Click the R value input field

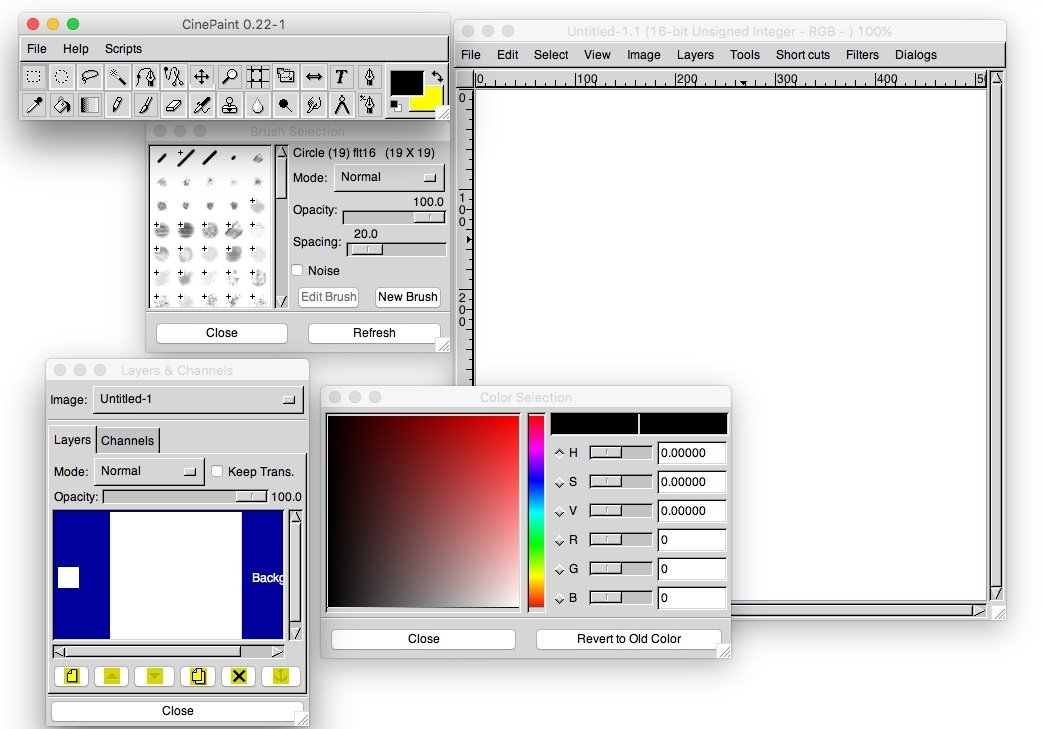click(692, 540)
